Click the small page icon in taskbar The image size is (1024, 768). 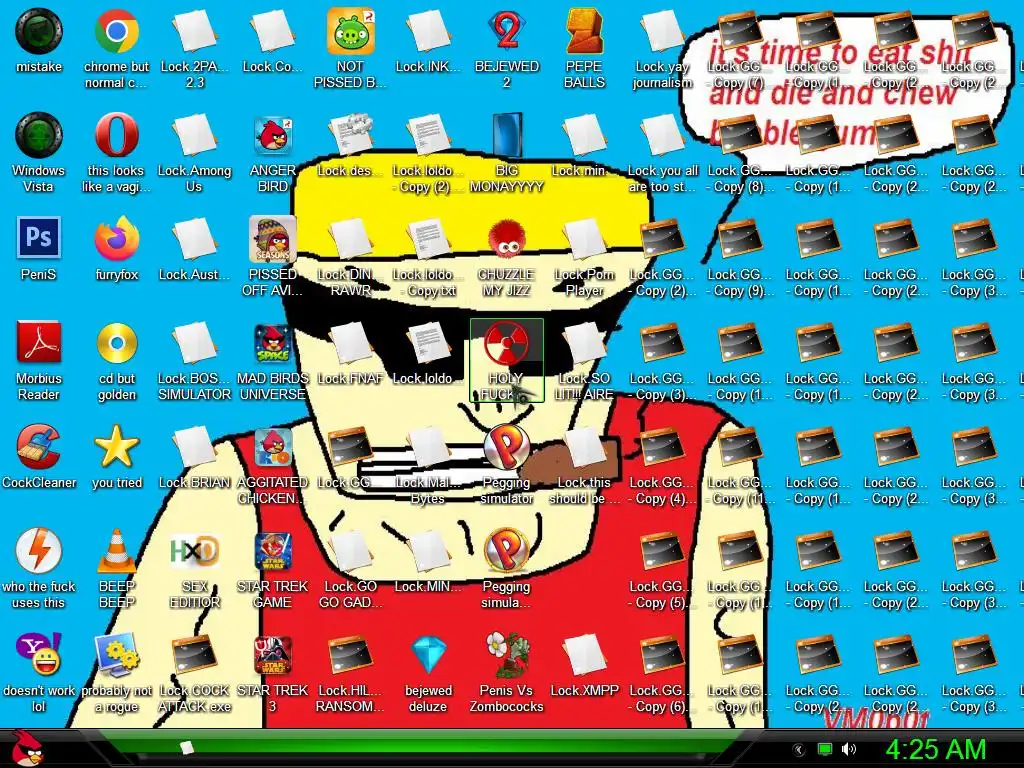(x=187, y=748)
